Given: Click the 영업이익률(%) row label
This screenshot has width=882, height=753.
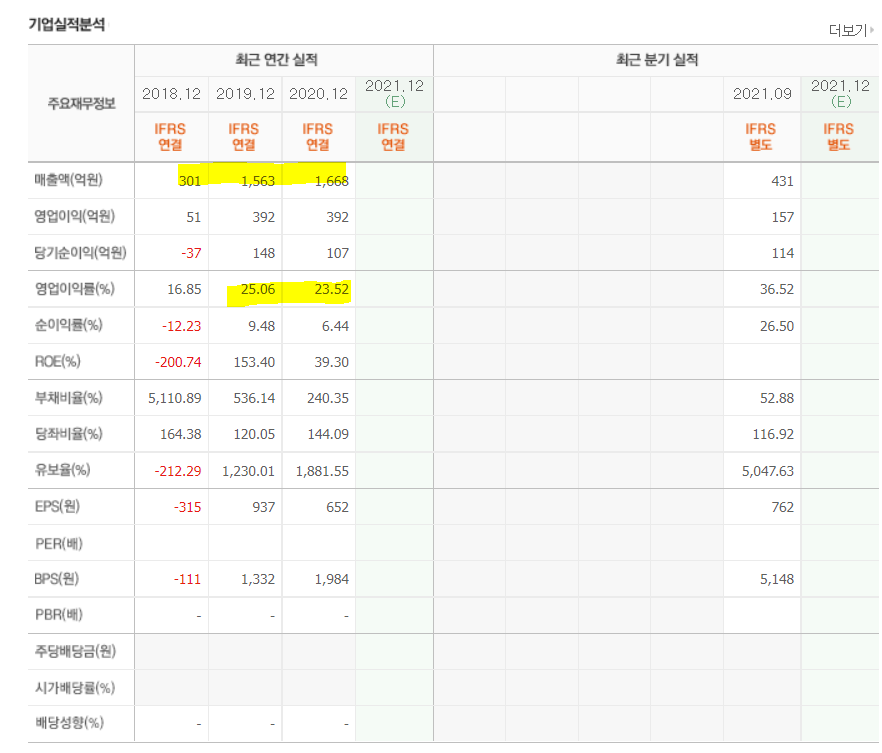Looking at the screenshot, I should point(75,289).
